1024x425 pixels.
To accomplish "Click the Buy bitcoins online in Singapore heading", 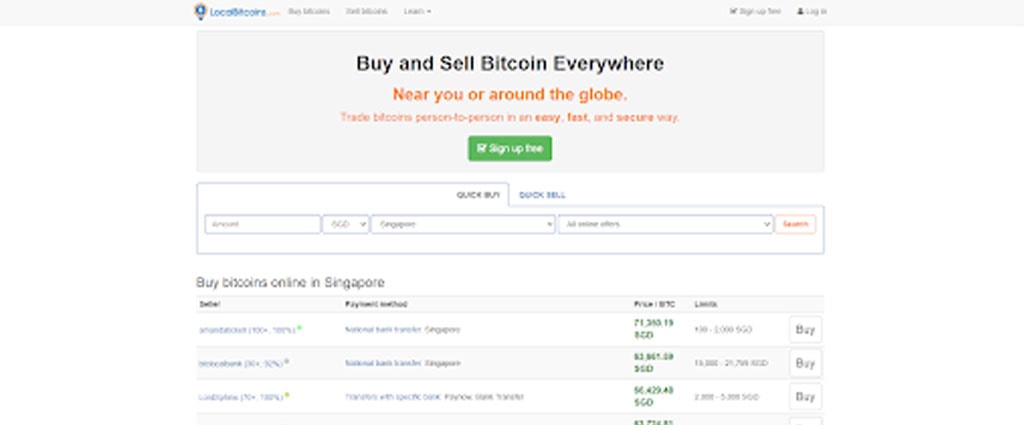I will pos(290,282).
